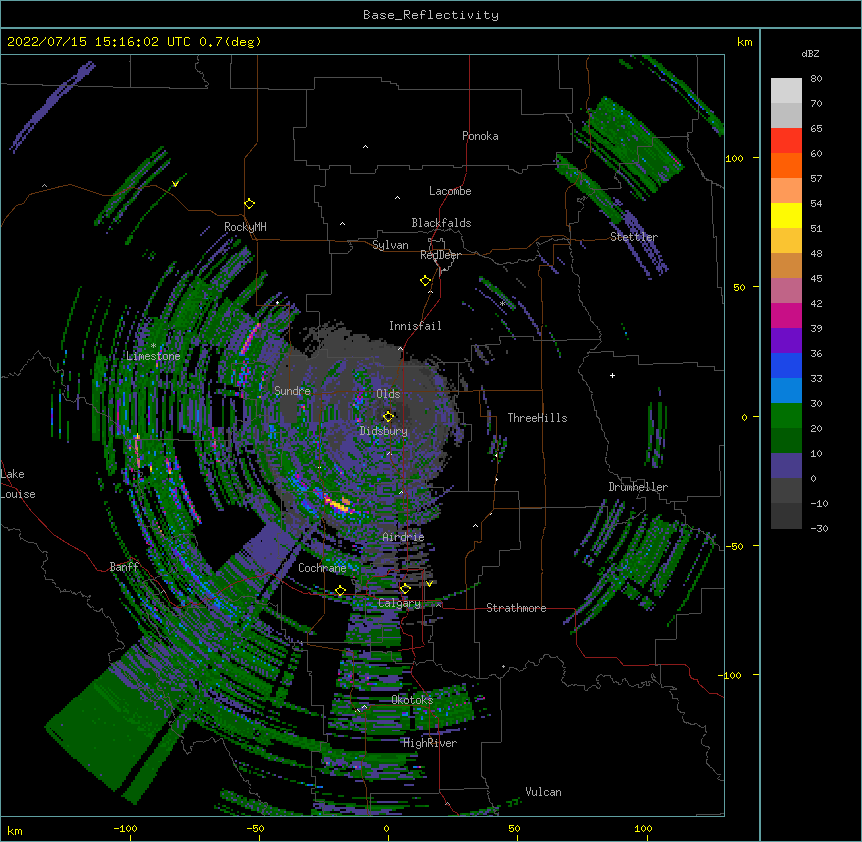
Task: Click the 0.7(deg) elevation angle text
Action: [230, 42]
